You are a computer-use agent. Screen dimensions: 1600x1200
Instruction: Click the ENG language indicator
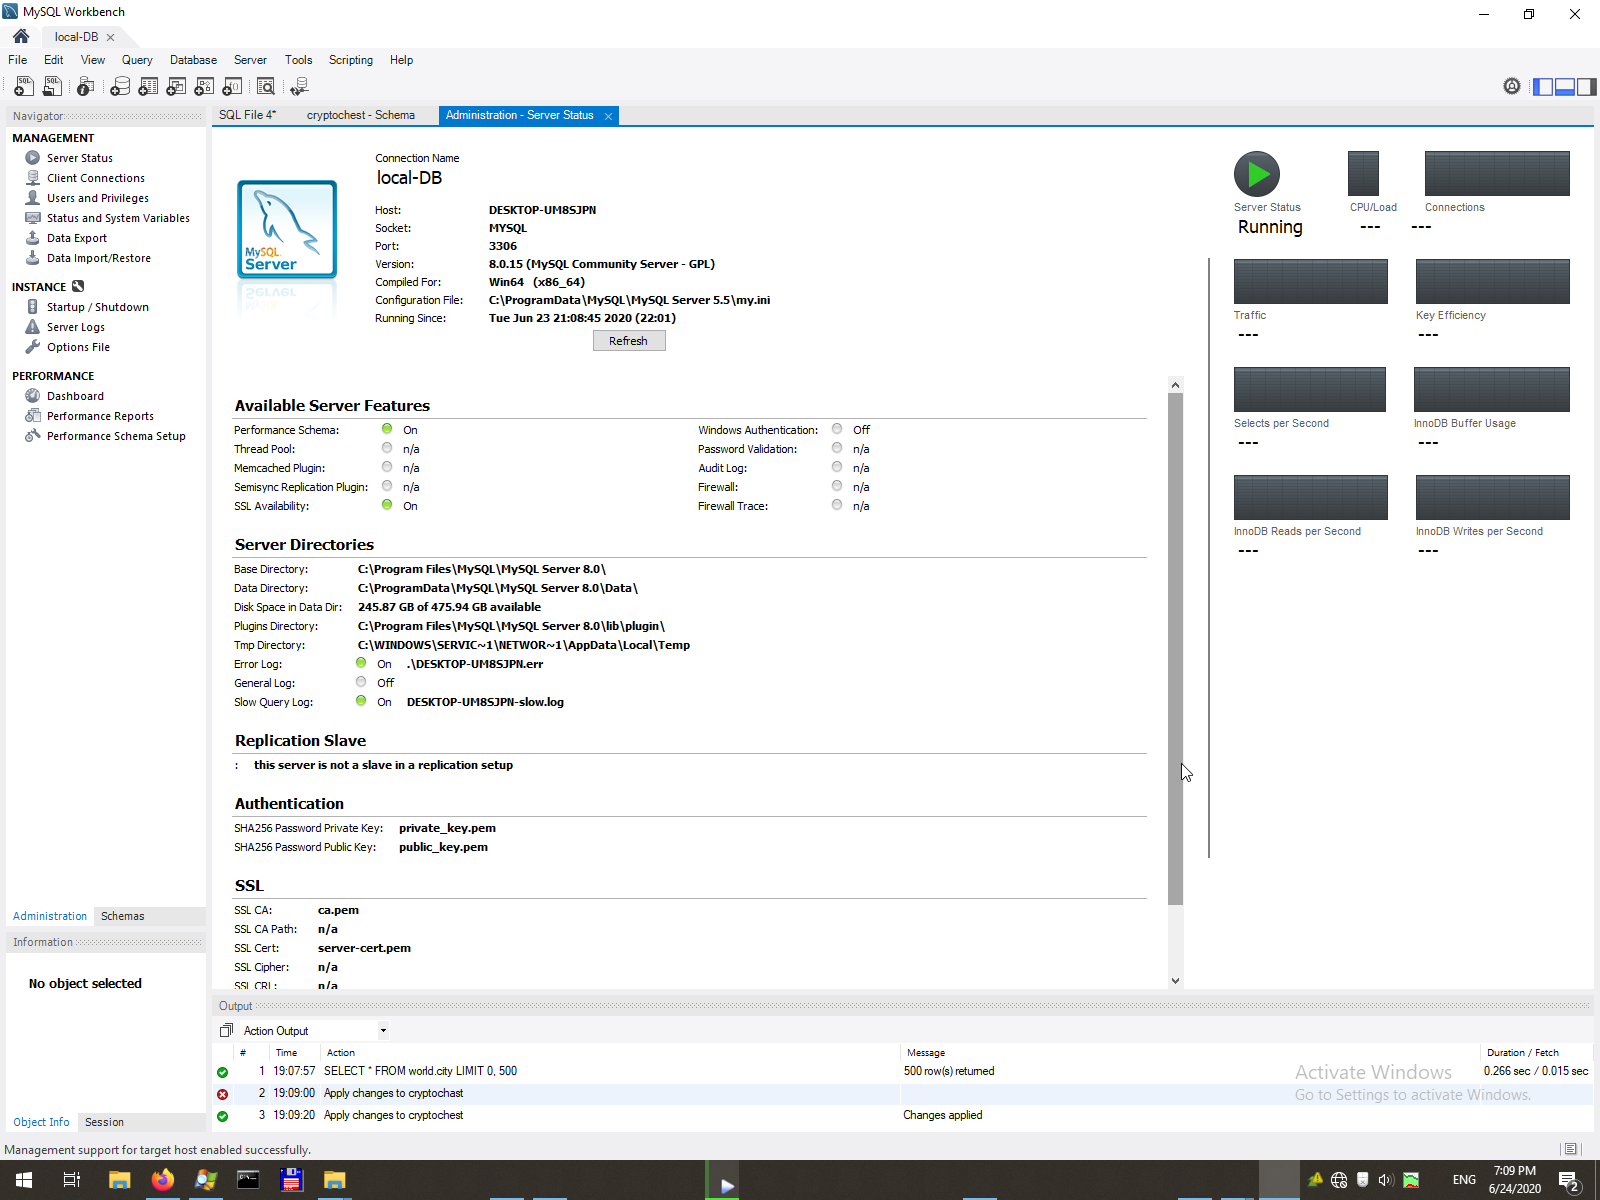tap(1464, 1180)
